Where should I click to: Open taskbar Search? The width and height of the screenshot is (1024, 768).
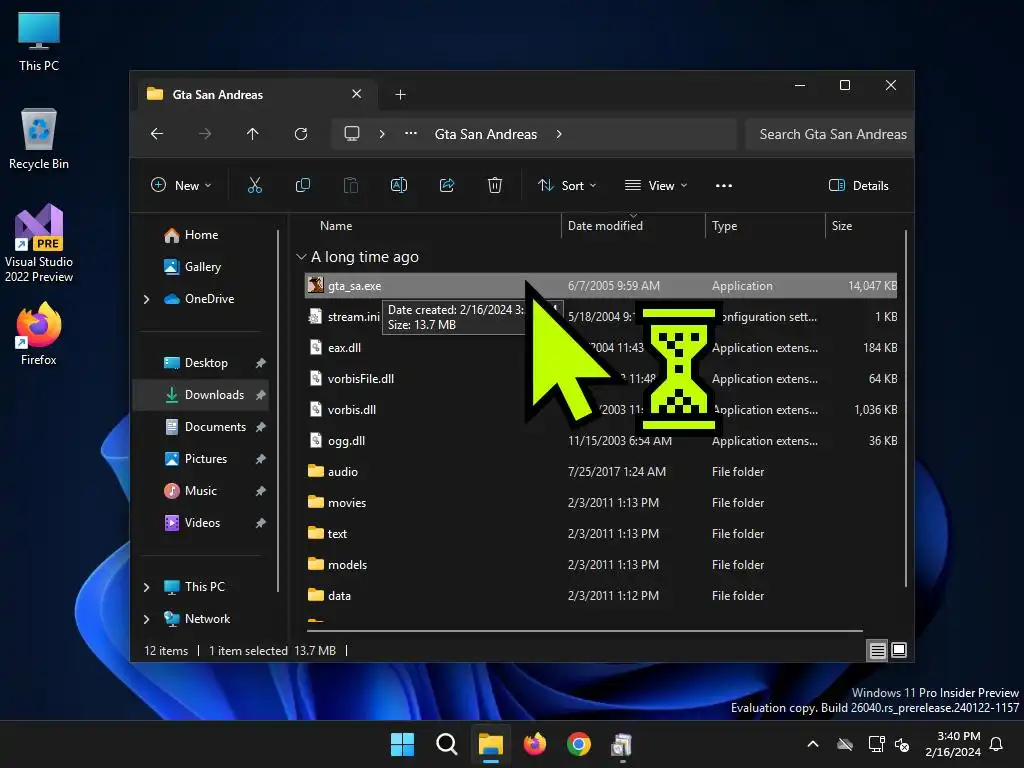point(447,744)
